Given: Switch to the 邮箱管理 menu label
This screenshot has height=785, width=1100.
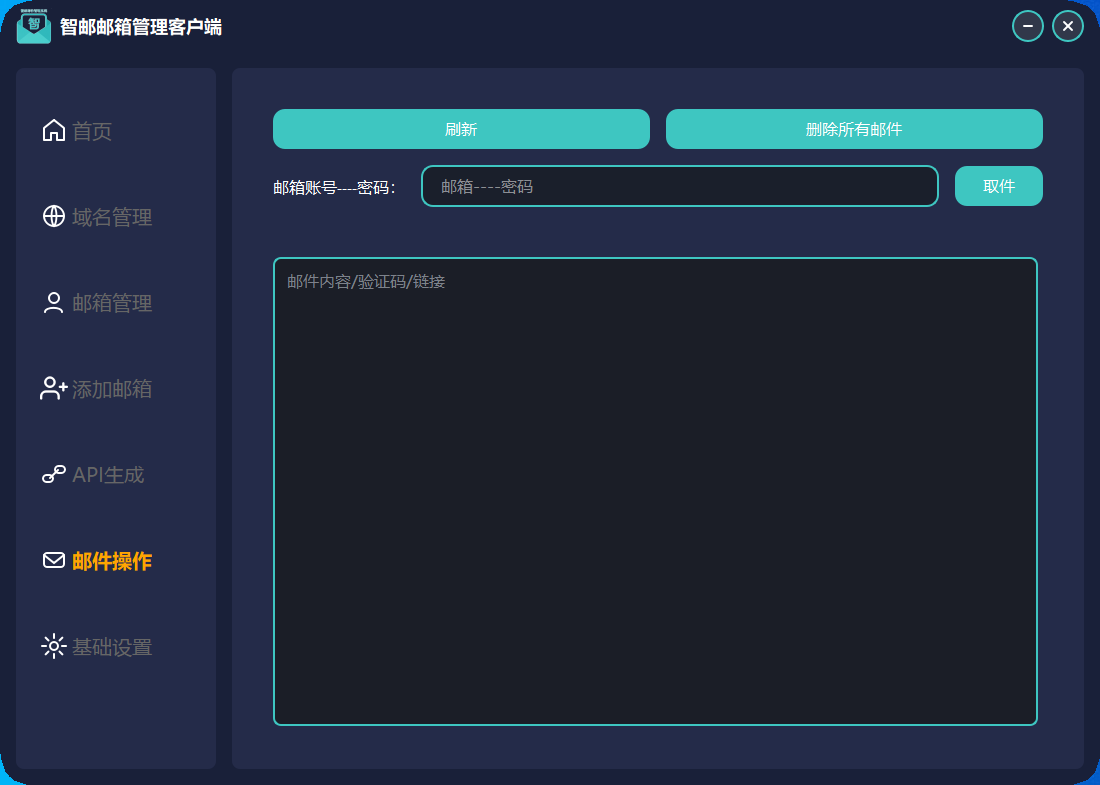Looking at the screenshot, I should (112, 303).
